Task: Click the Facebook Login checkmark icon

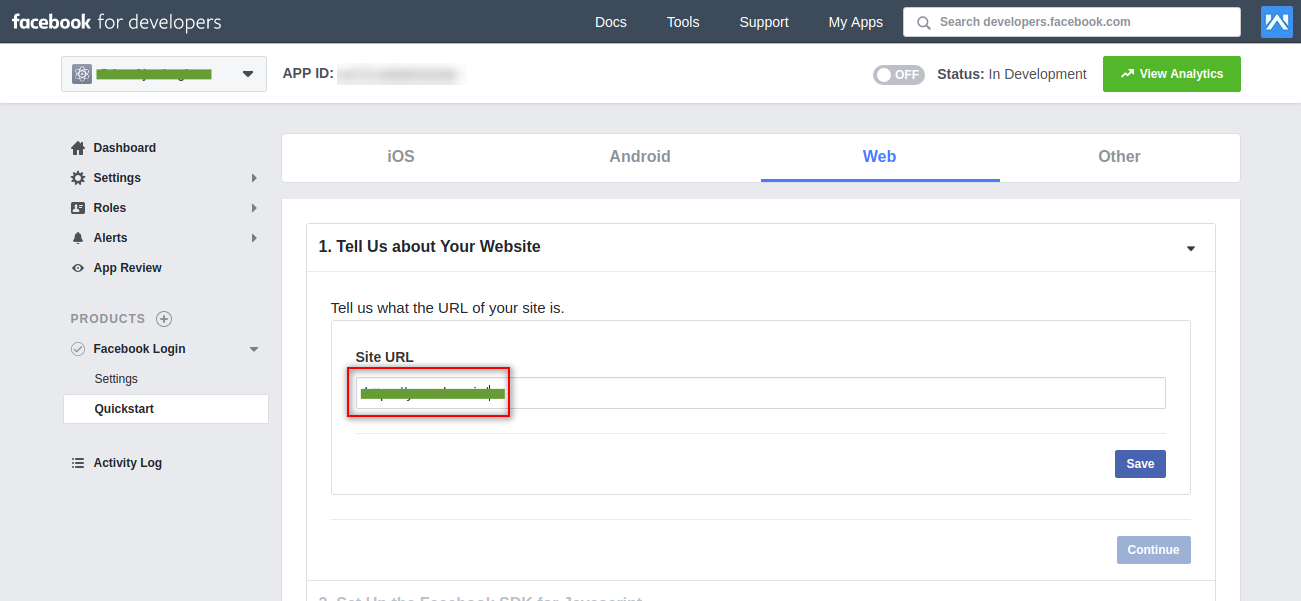Action: 78,349
